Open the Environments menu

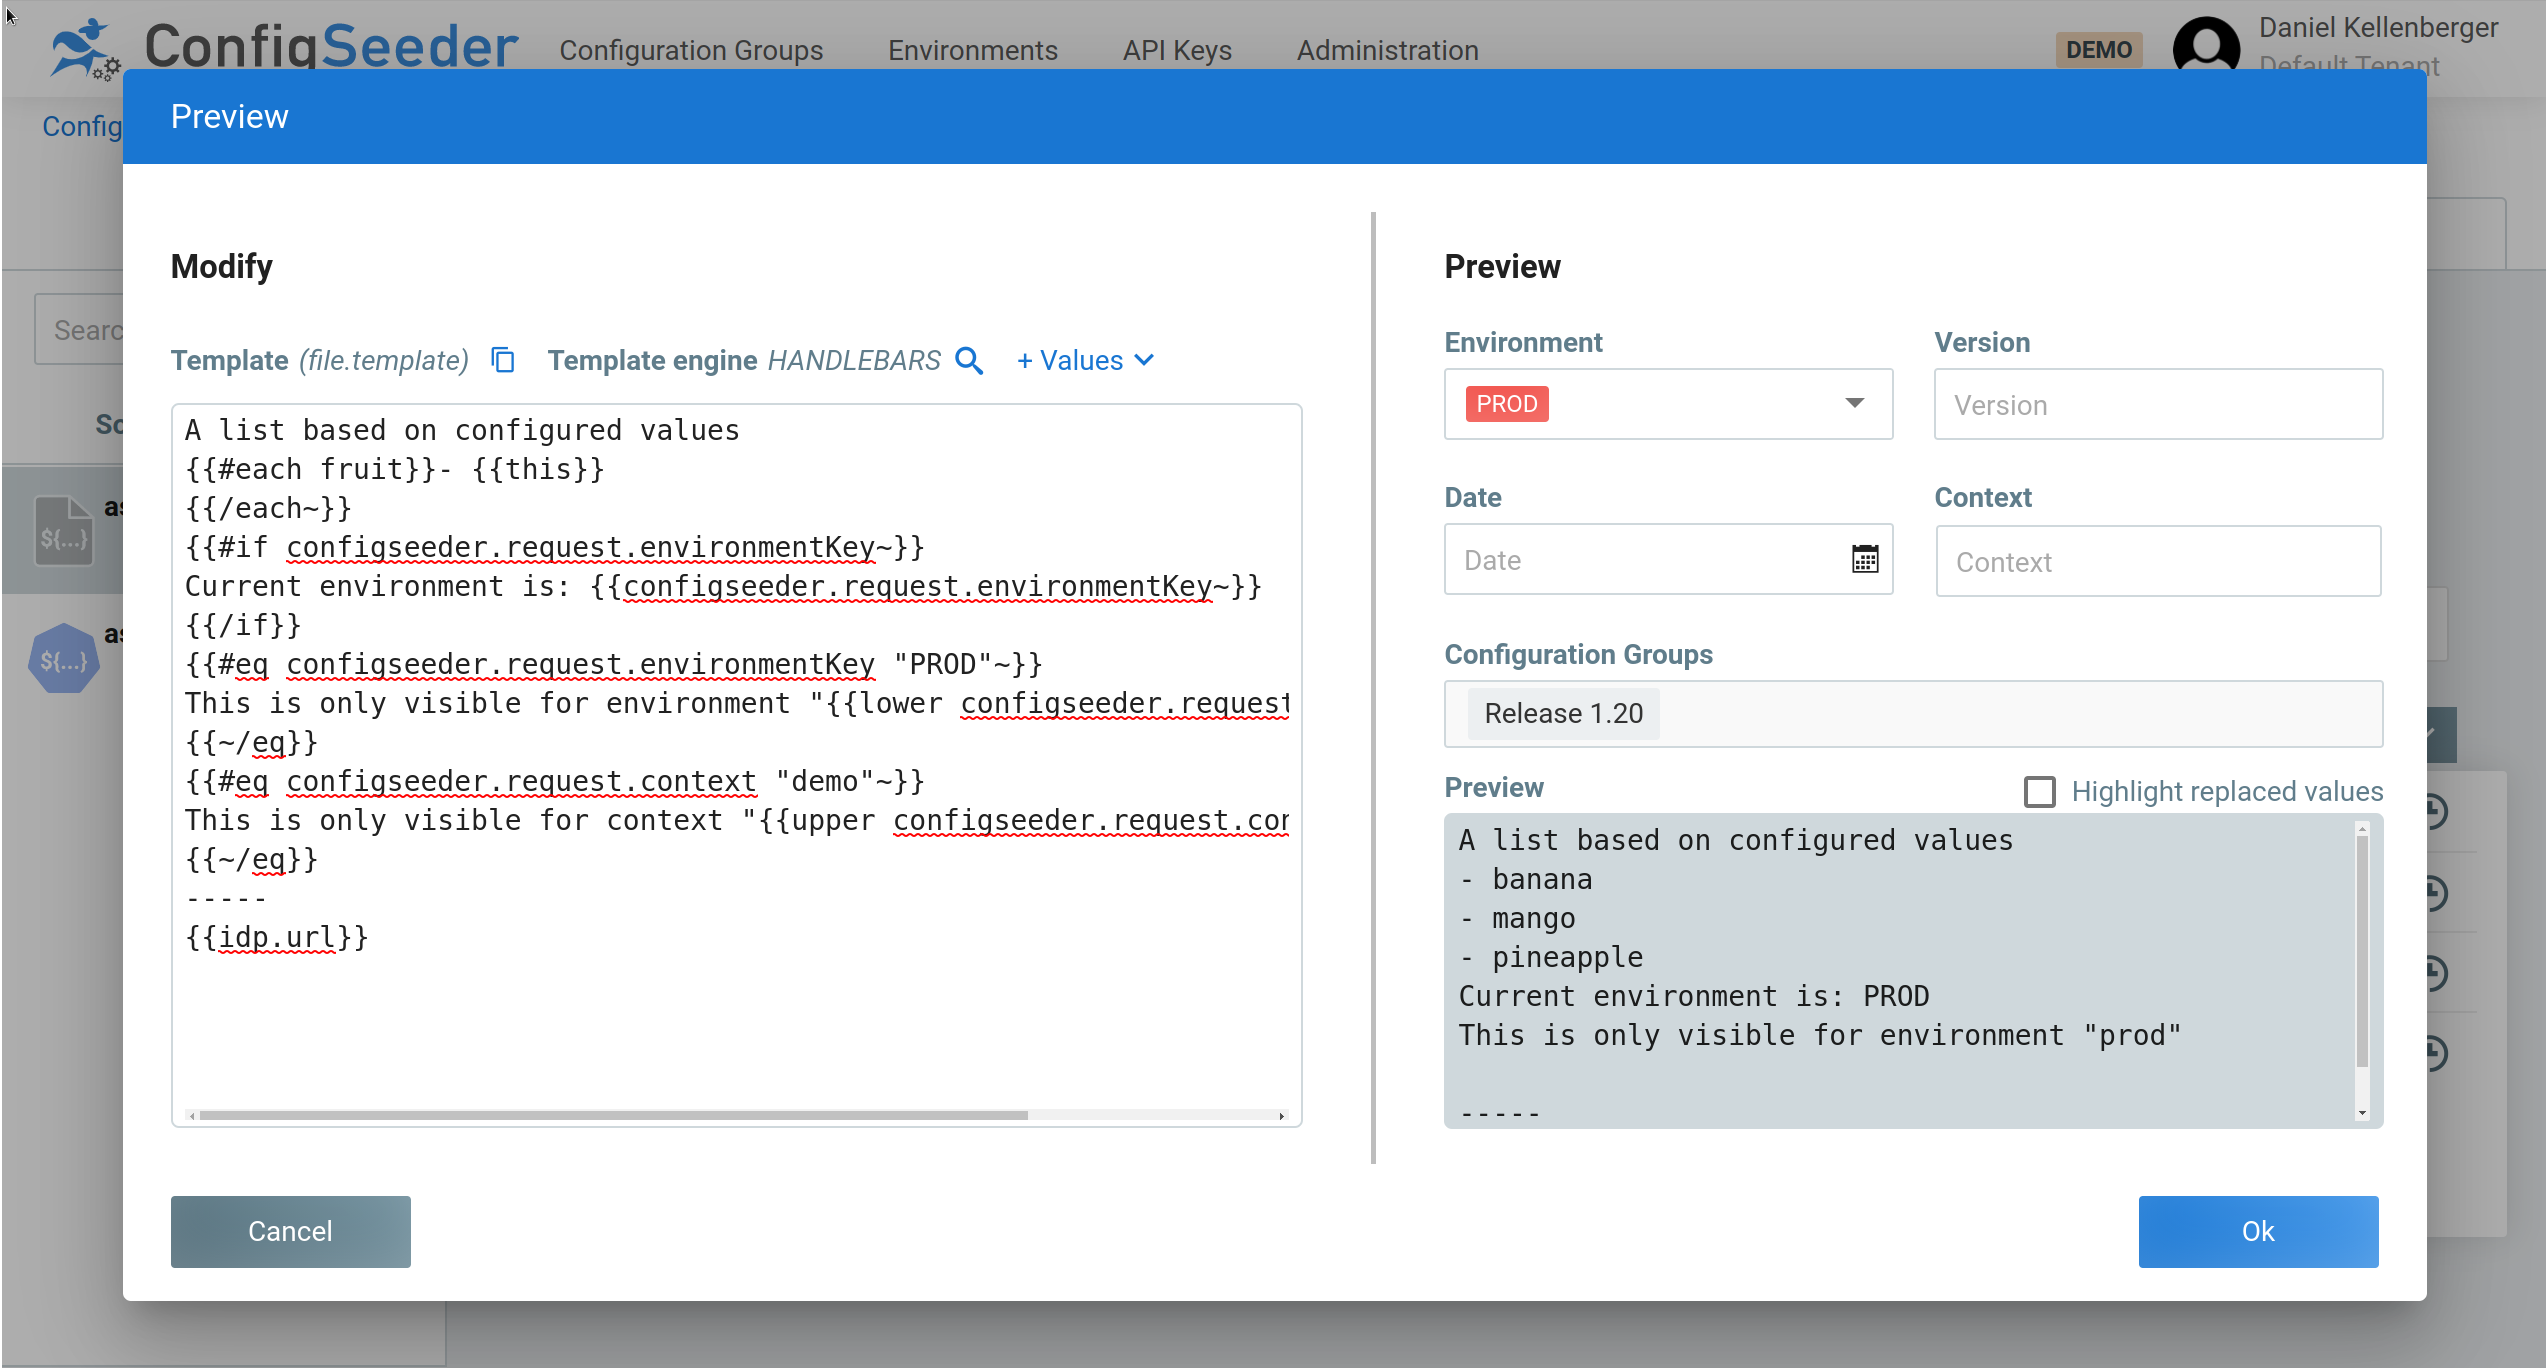[x=972, y=49]
